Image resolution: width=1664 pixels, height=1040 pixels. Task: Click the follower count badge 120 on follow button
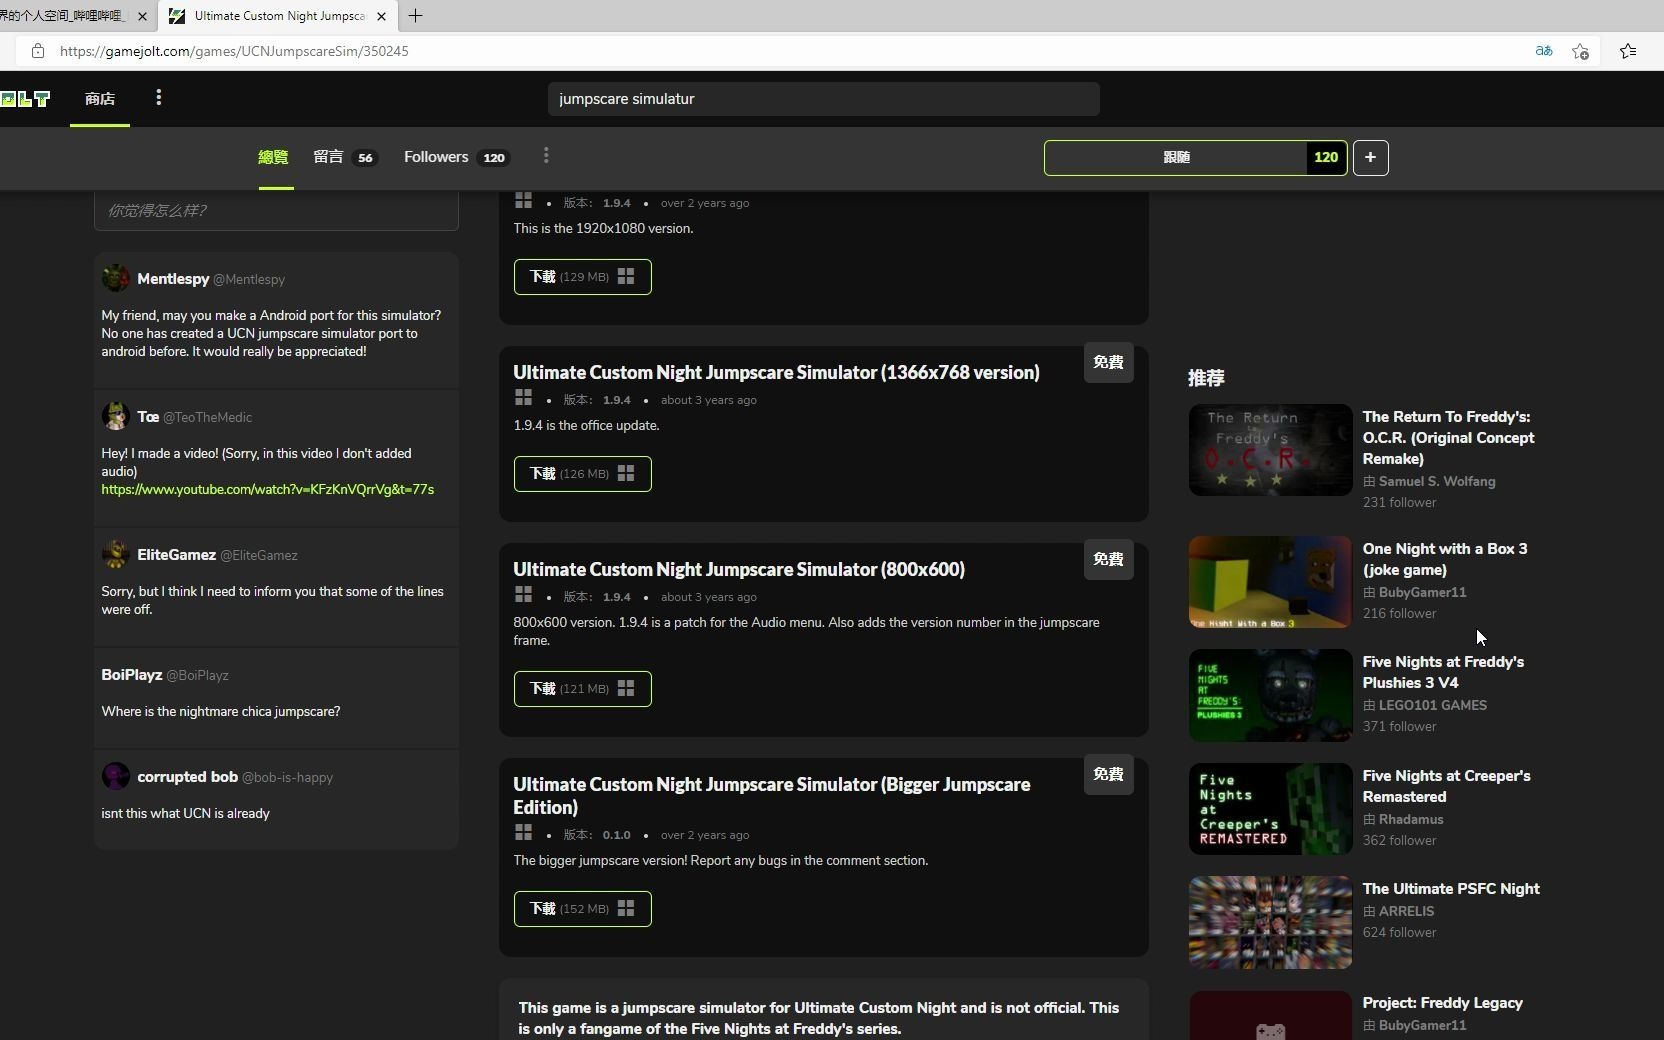click(x=1326, y=157)
